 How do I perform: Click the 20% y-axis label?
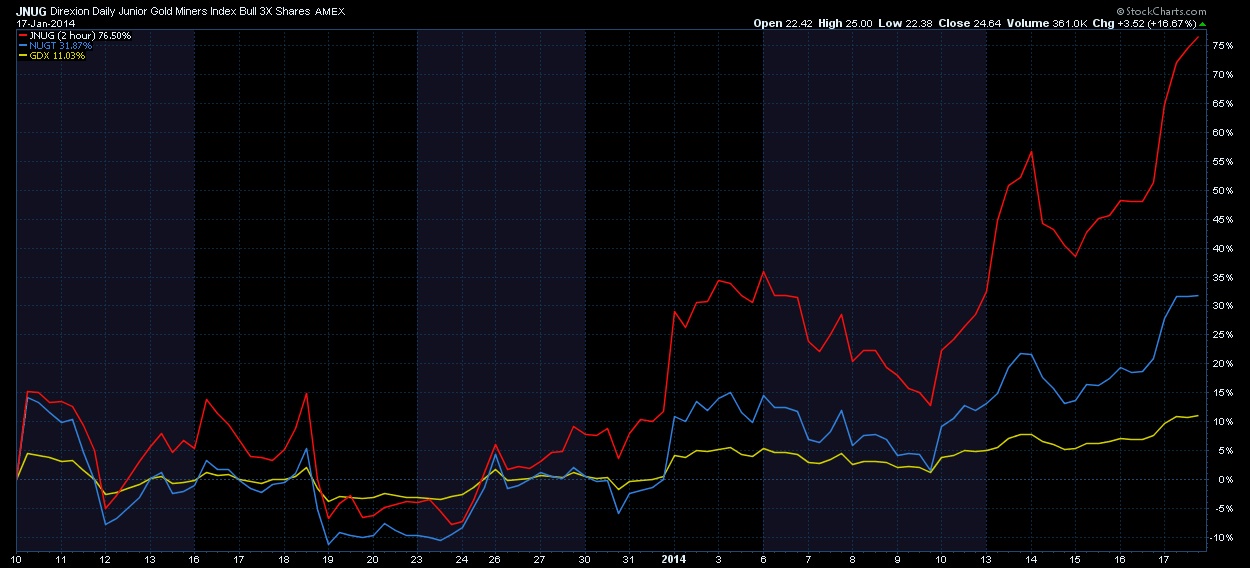1222,364
